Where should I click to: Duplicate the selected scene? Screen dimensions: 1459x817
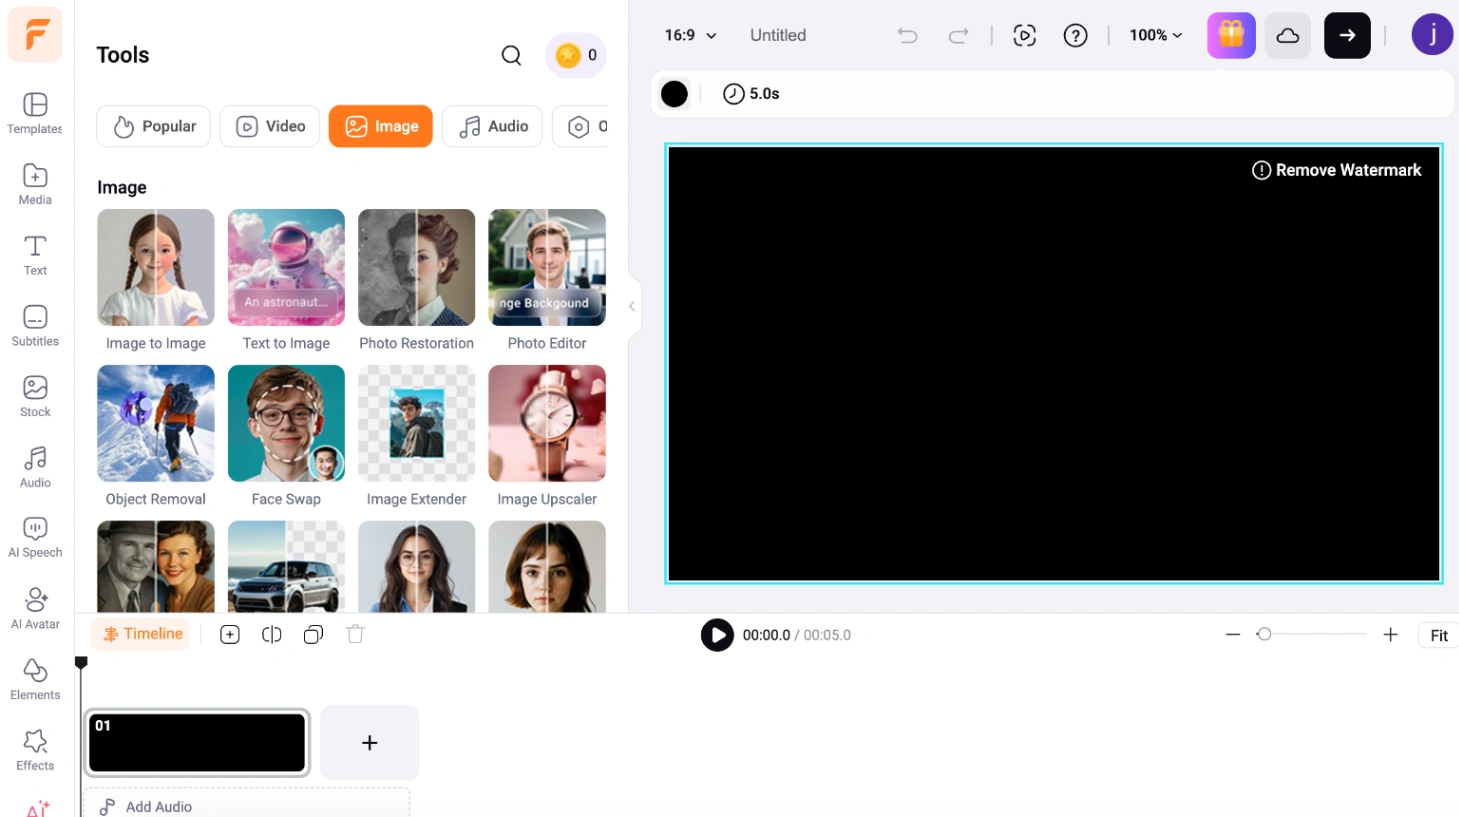(x=313, y=635)
